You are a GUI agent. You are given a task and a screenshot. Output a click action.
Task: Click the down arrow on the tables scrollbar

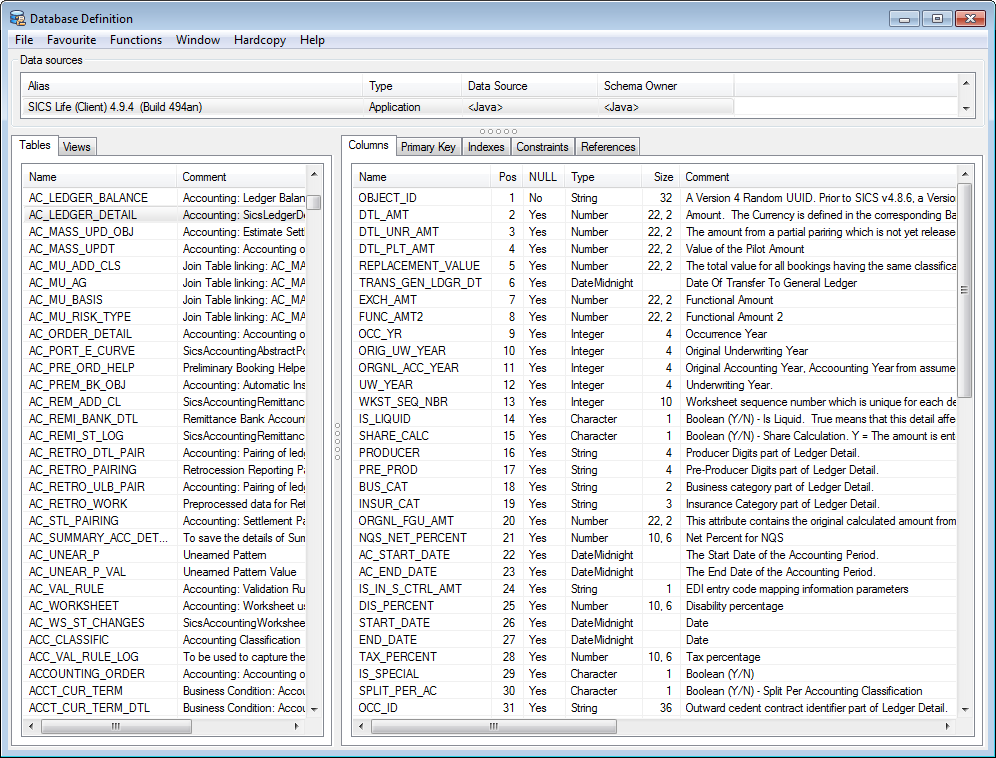pyautogui.click(x=315, y=708)
